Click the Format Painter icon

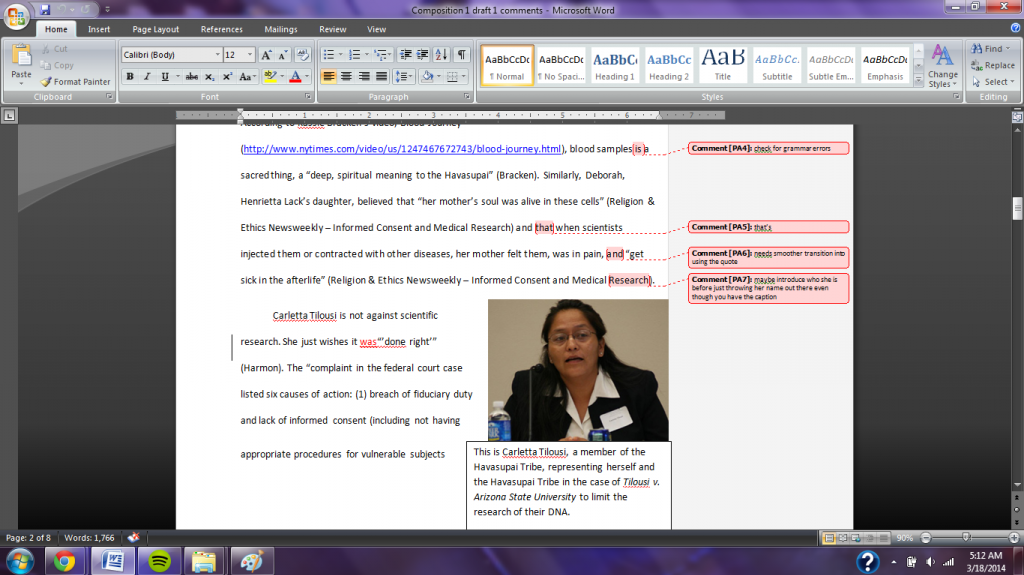point(47,82)
